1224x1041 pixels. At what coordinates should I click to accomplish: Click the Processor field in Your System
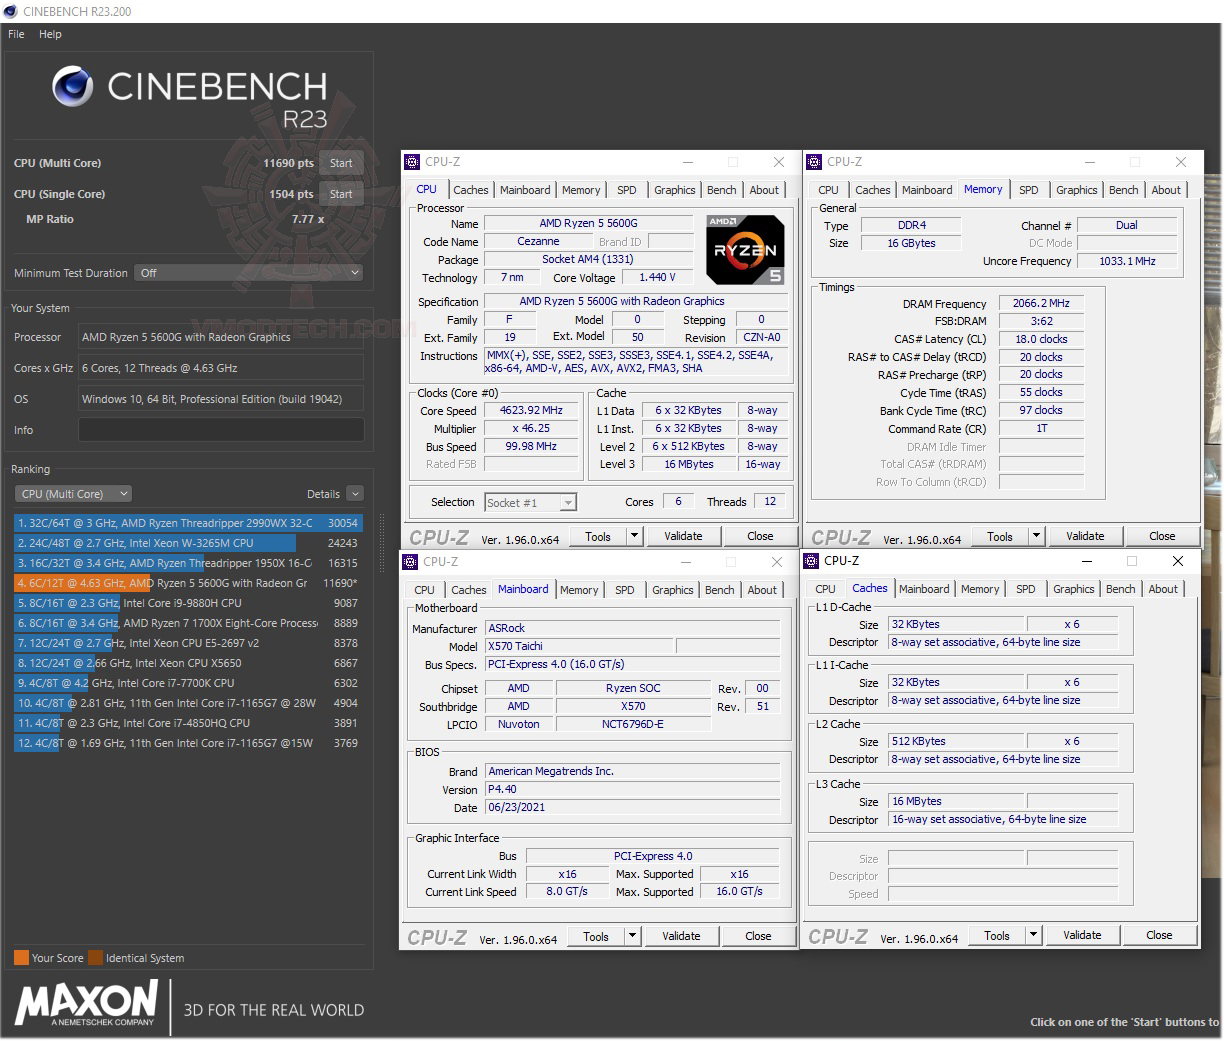click(x=221, y=337)
